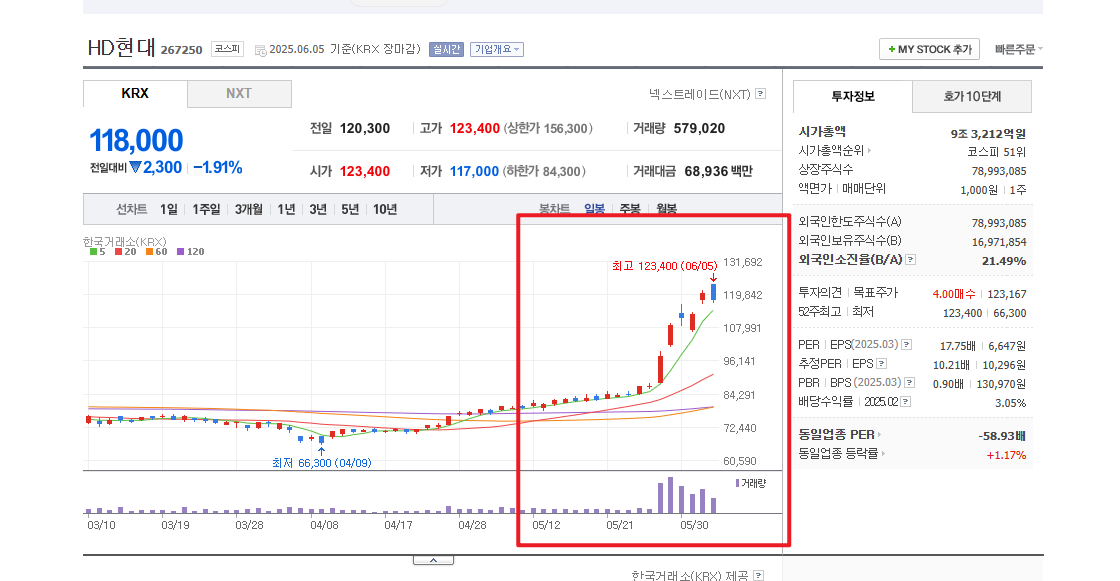Click the 거래대금 value 68,936 백만

click(719, 172)
